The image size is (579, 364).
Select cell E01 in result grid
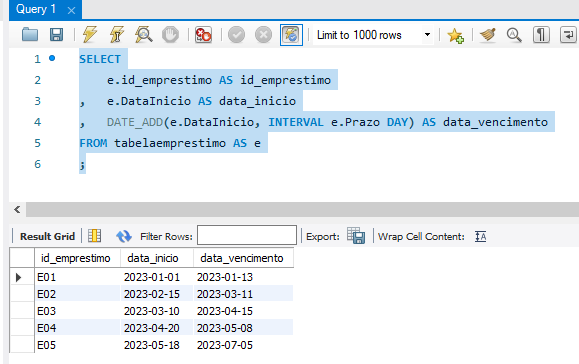pos(78,277)
